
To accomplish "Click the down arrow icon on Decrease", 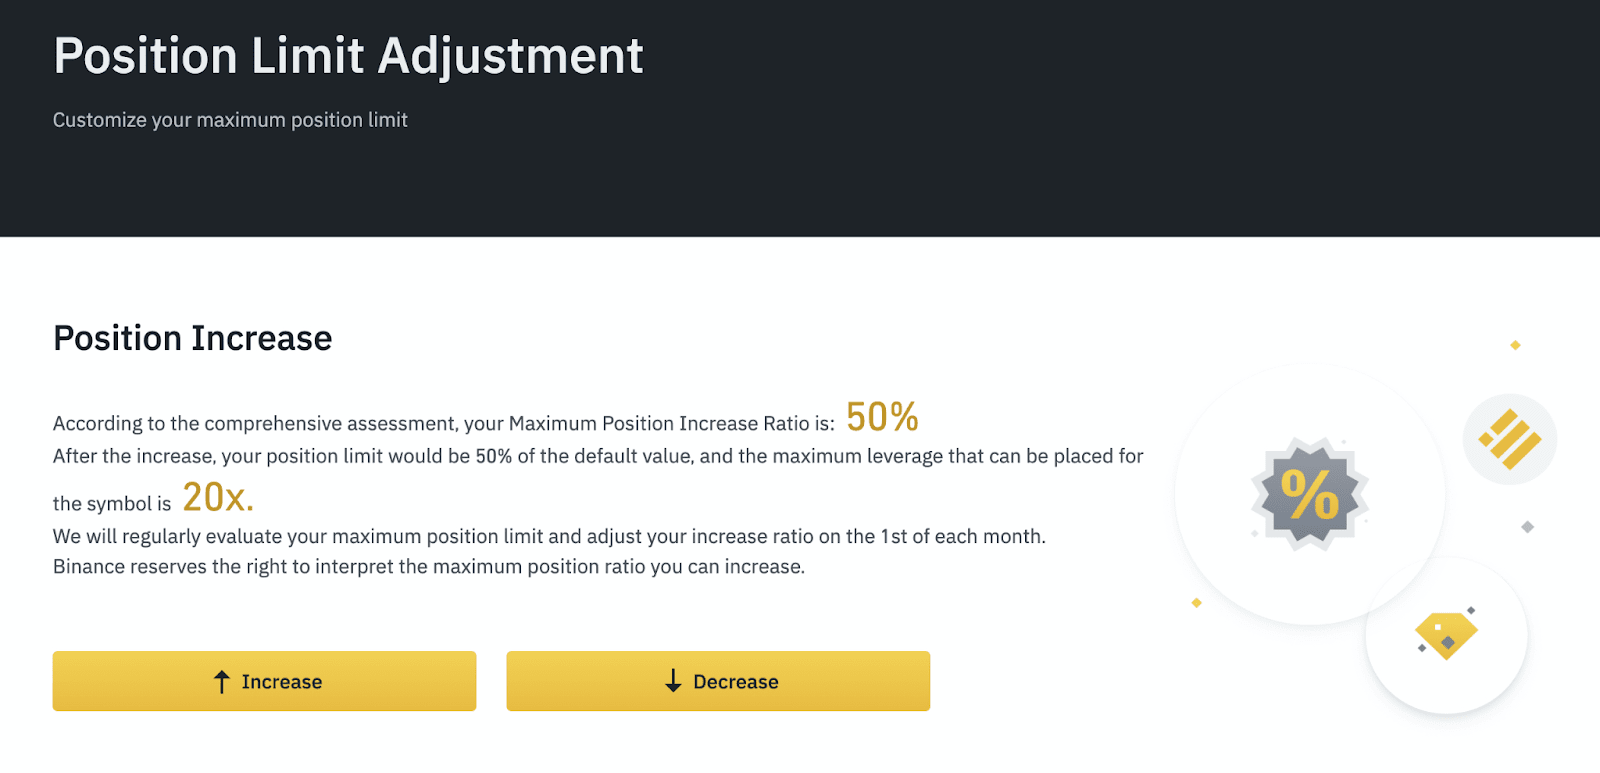I will [673, 681].
